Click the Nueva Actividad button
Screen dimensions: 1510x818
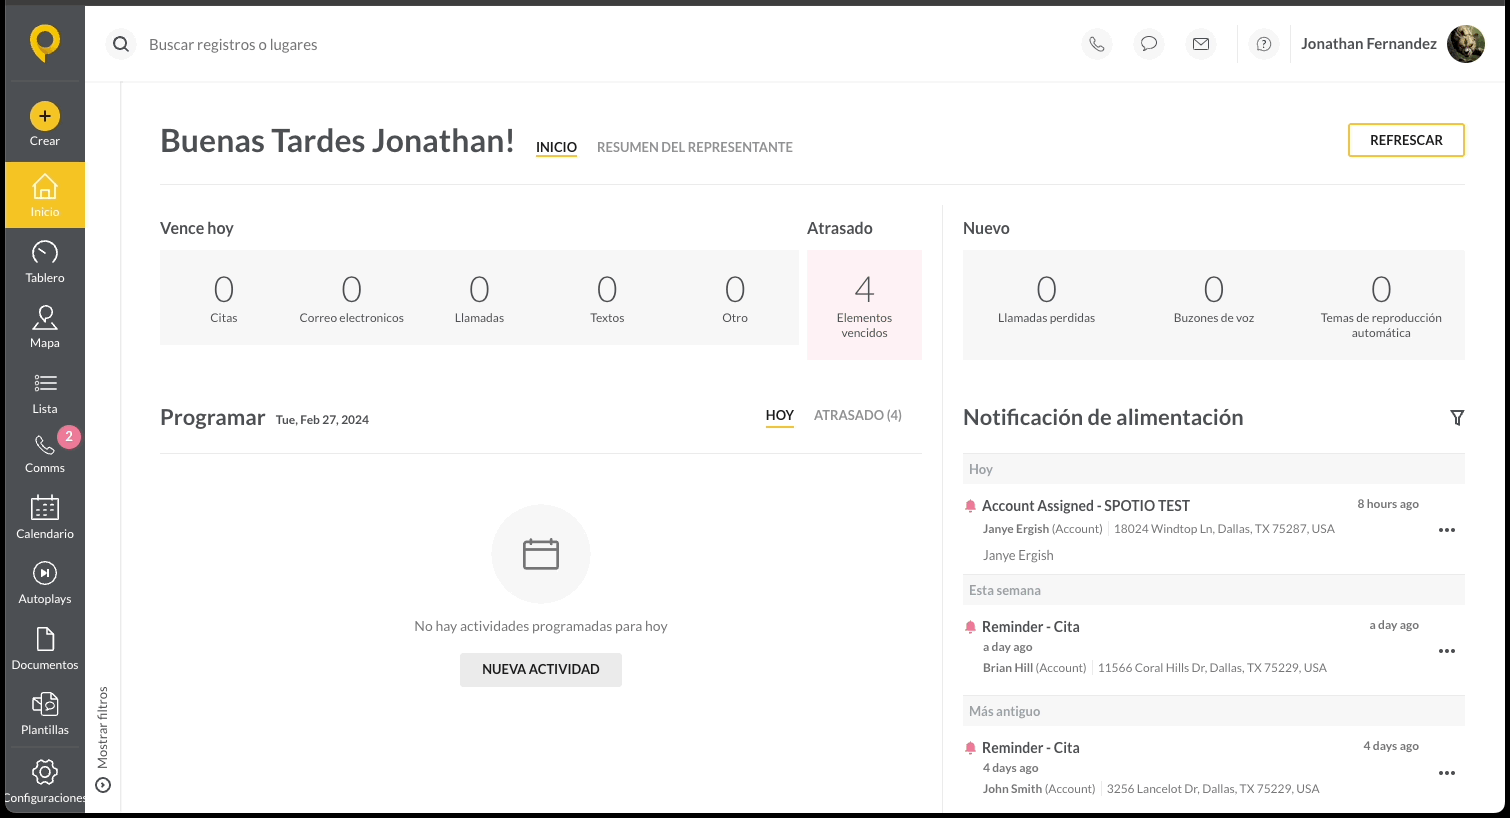(x=541, y=670)
